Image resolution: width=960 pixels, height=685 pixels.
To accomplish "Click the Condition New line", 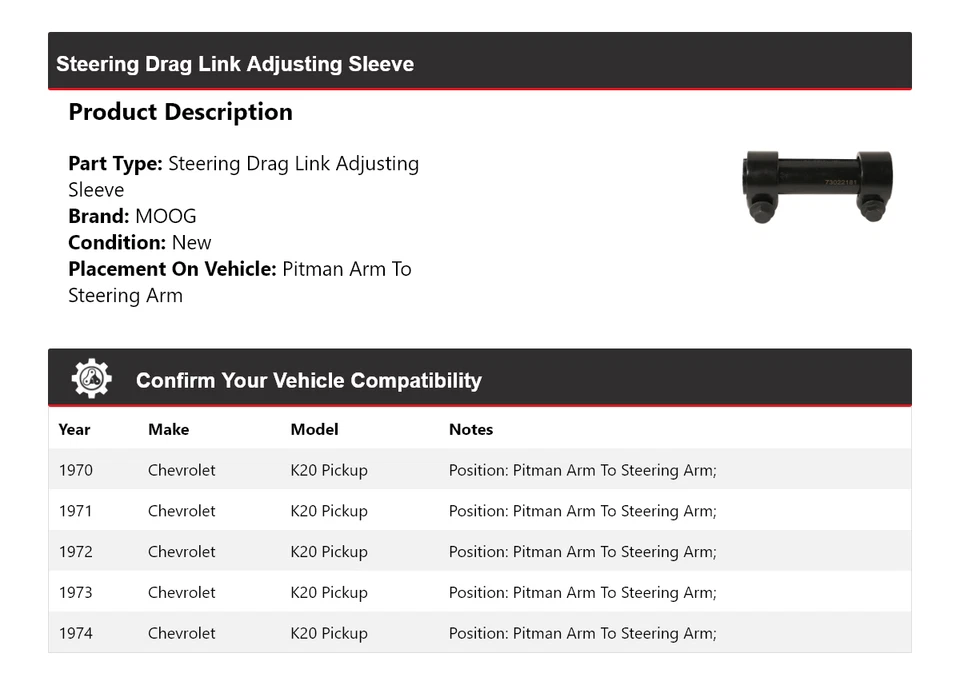I will (140, 242).
